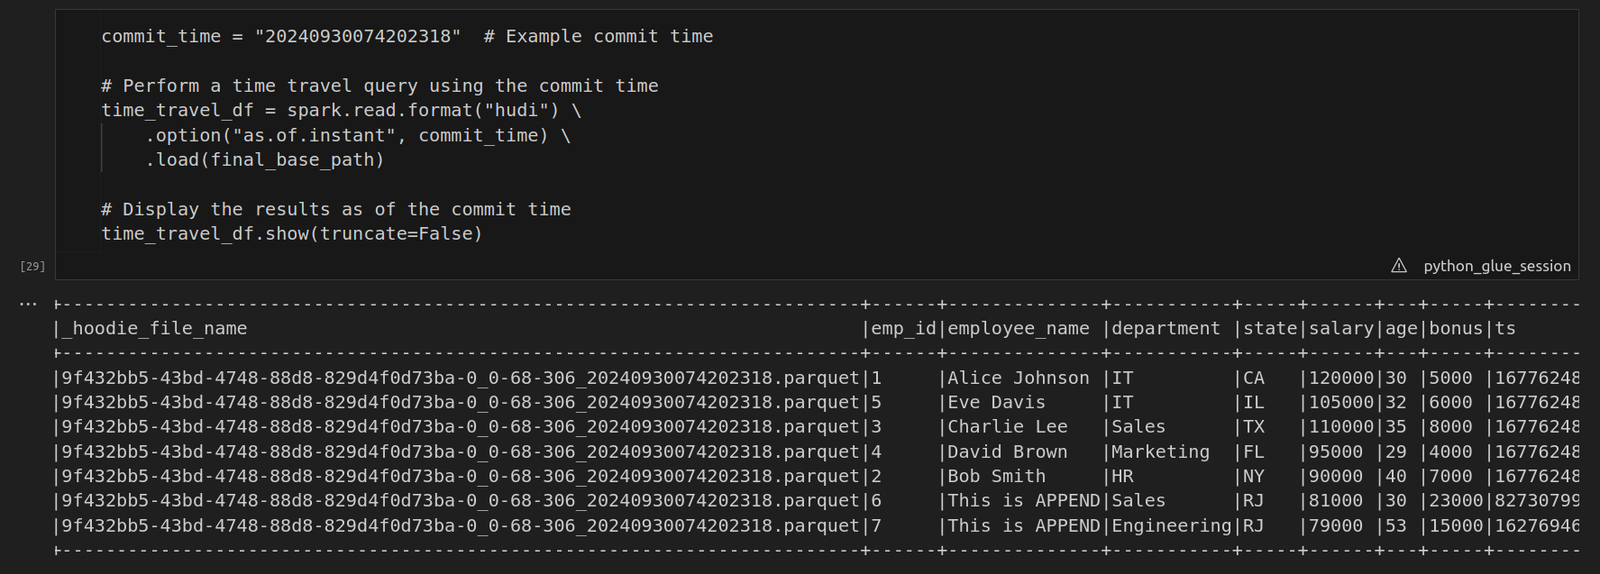Viewport: 1600px width, 574px height.
Task: Click the .load(final_base_path) line
Action: [264, 159]
